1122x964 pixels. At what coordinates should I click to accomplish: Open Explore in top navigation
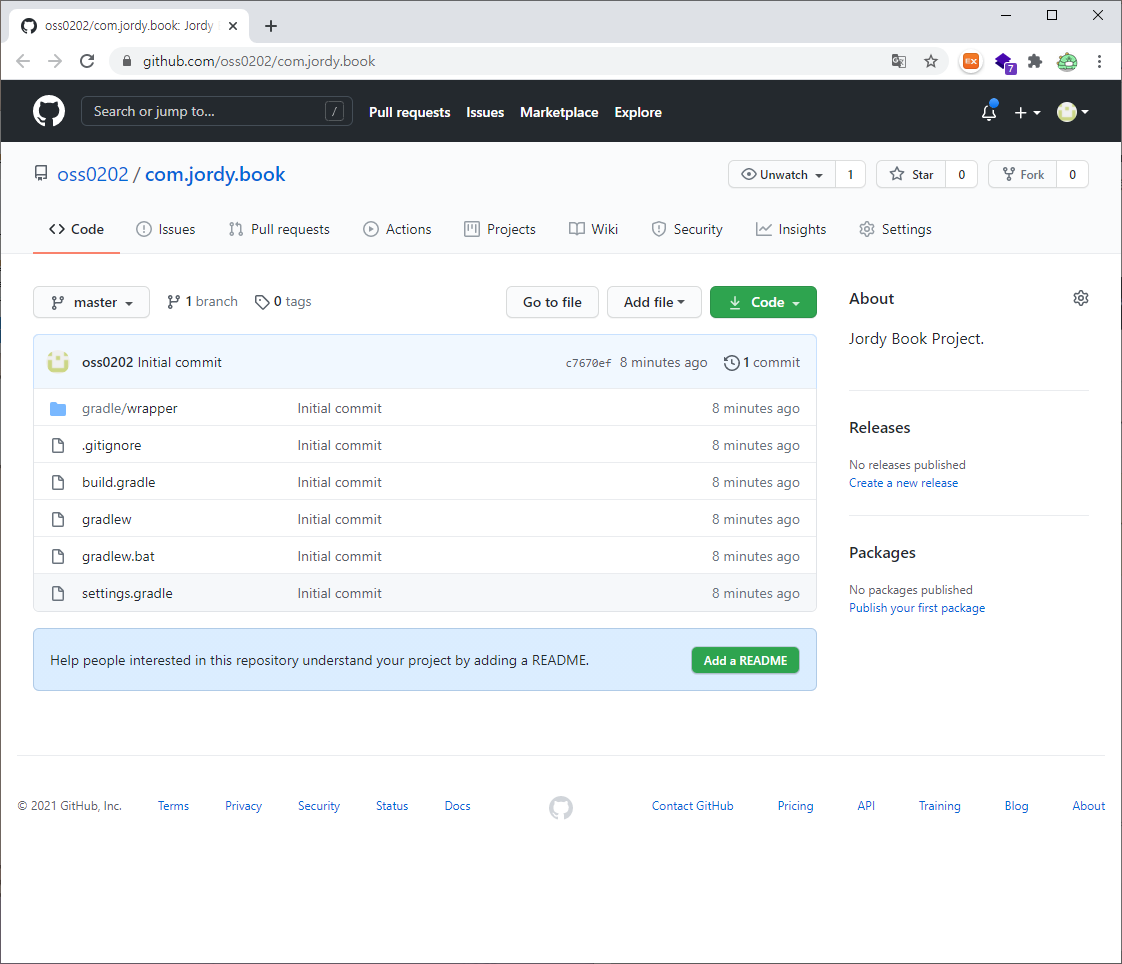638,112
